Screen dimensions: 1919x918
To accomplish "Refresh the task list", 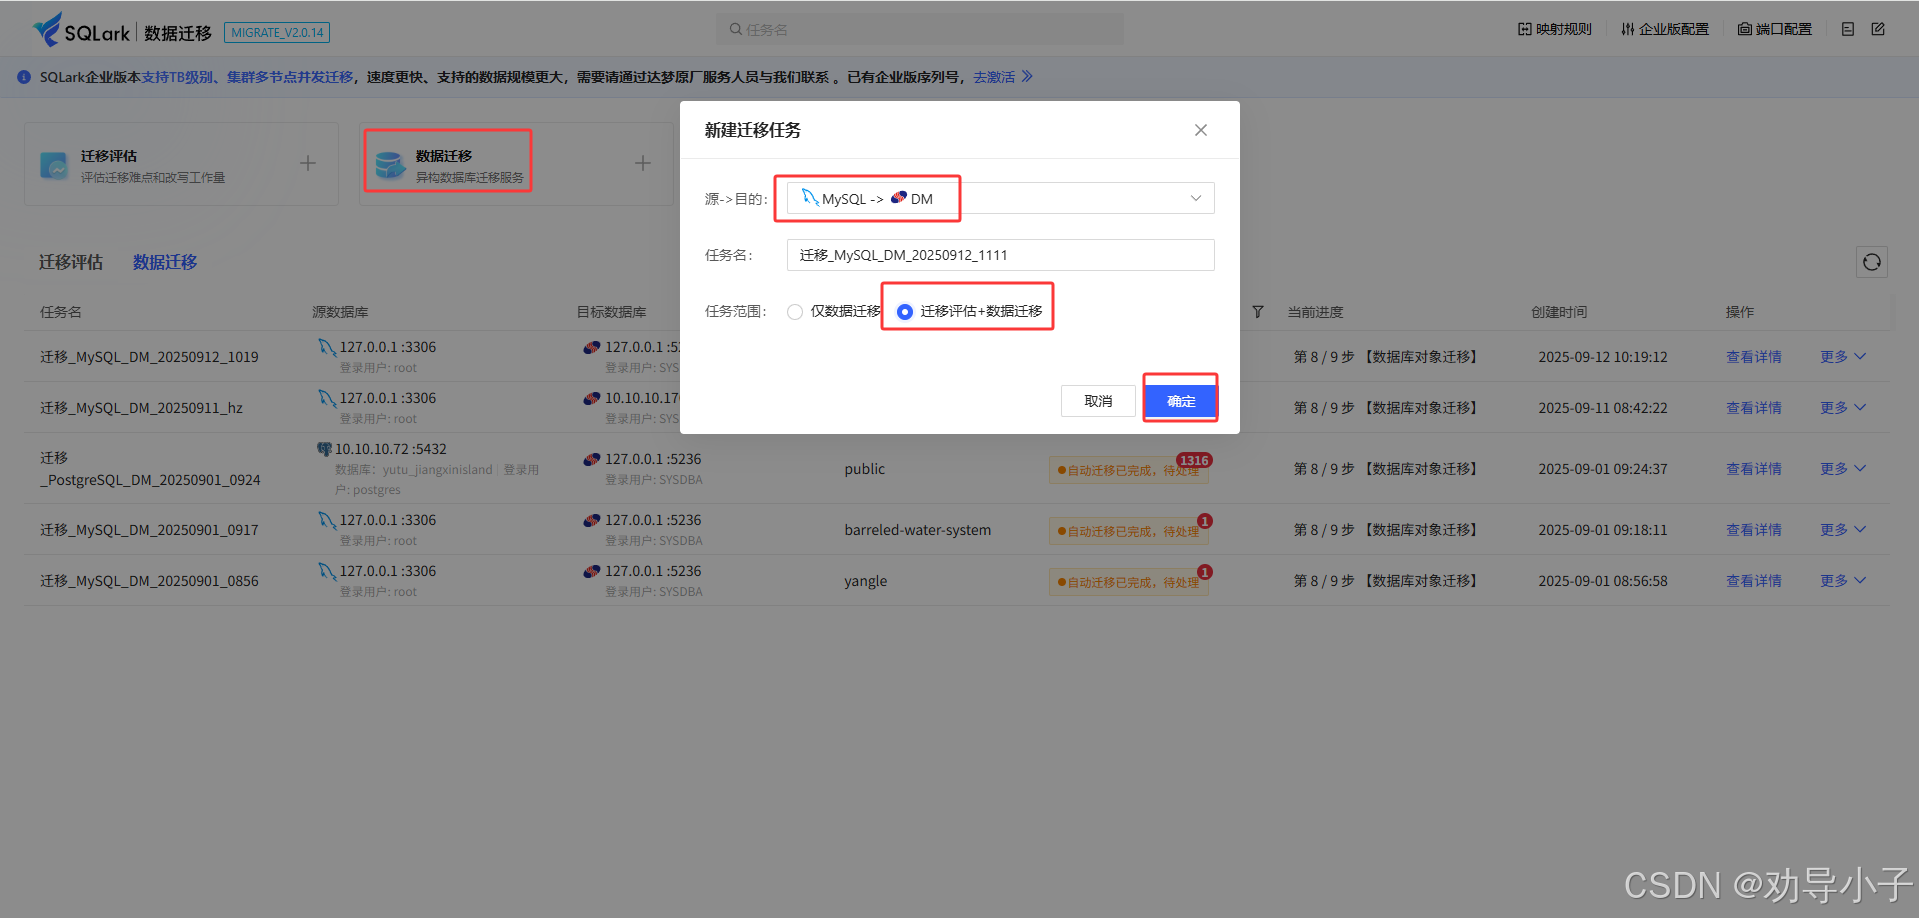I will click(1872, 262).
